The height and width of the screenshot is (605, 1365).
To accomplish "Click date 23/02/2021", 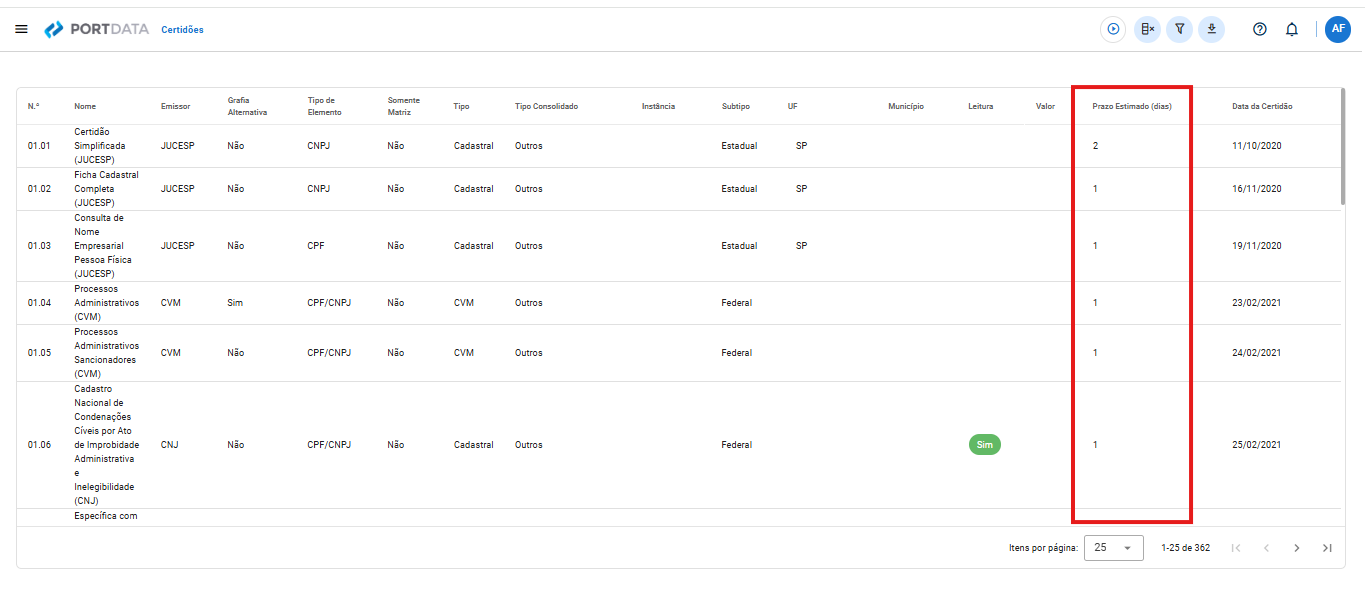I will point(1257,303).
